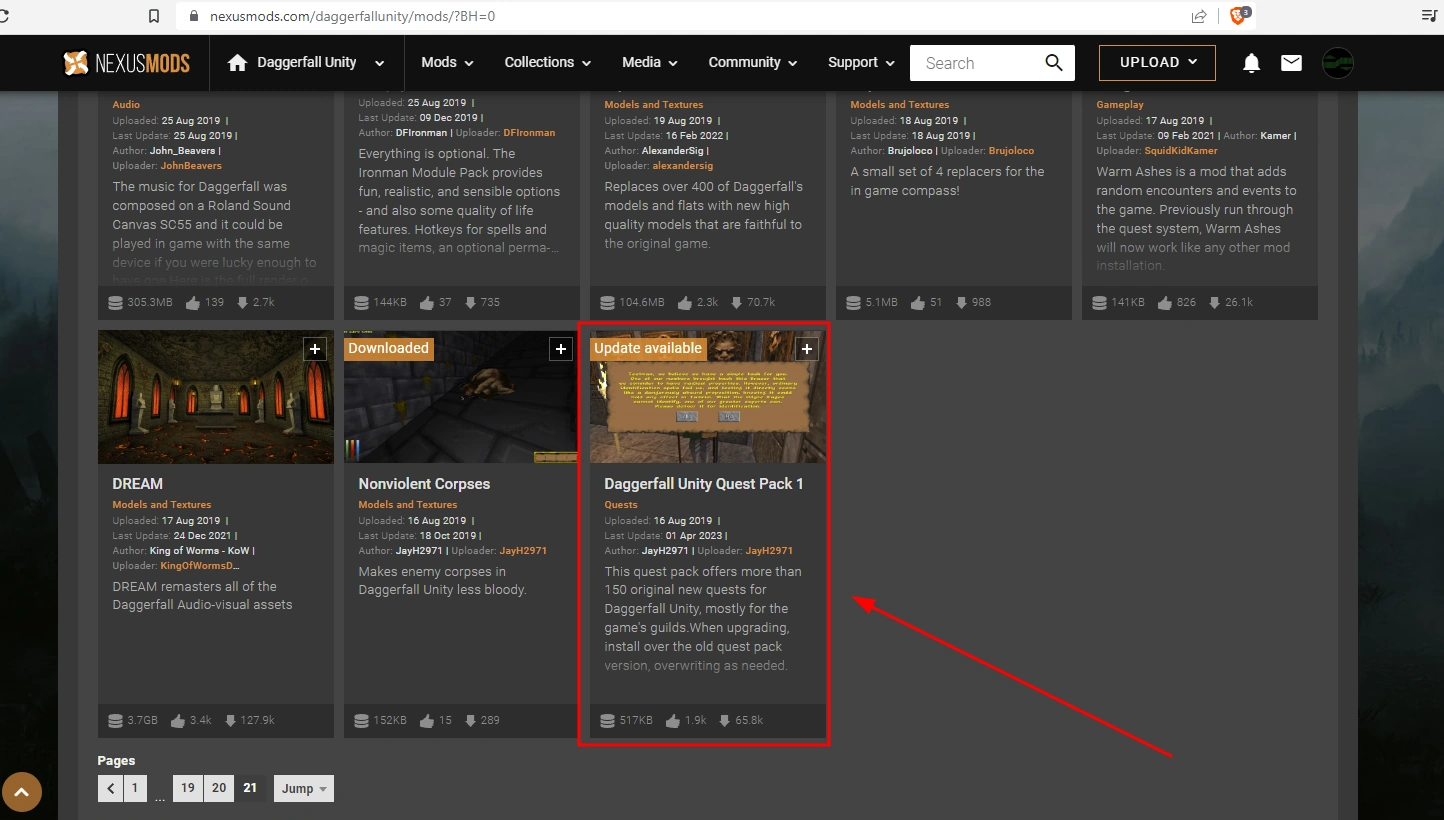Click the Nexus Mods logo
This screenshot has width=1444, height=820.
[127, 63]
